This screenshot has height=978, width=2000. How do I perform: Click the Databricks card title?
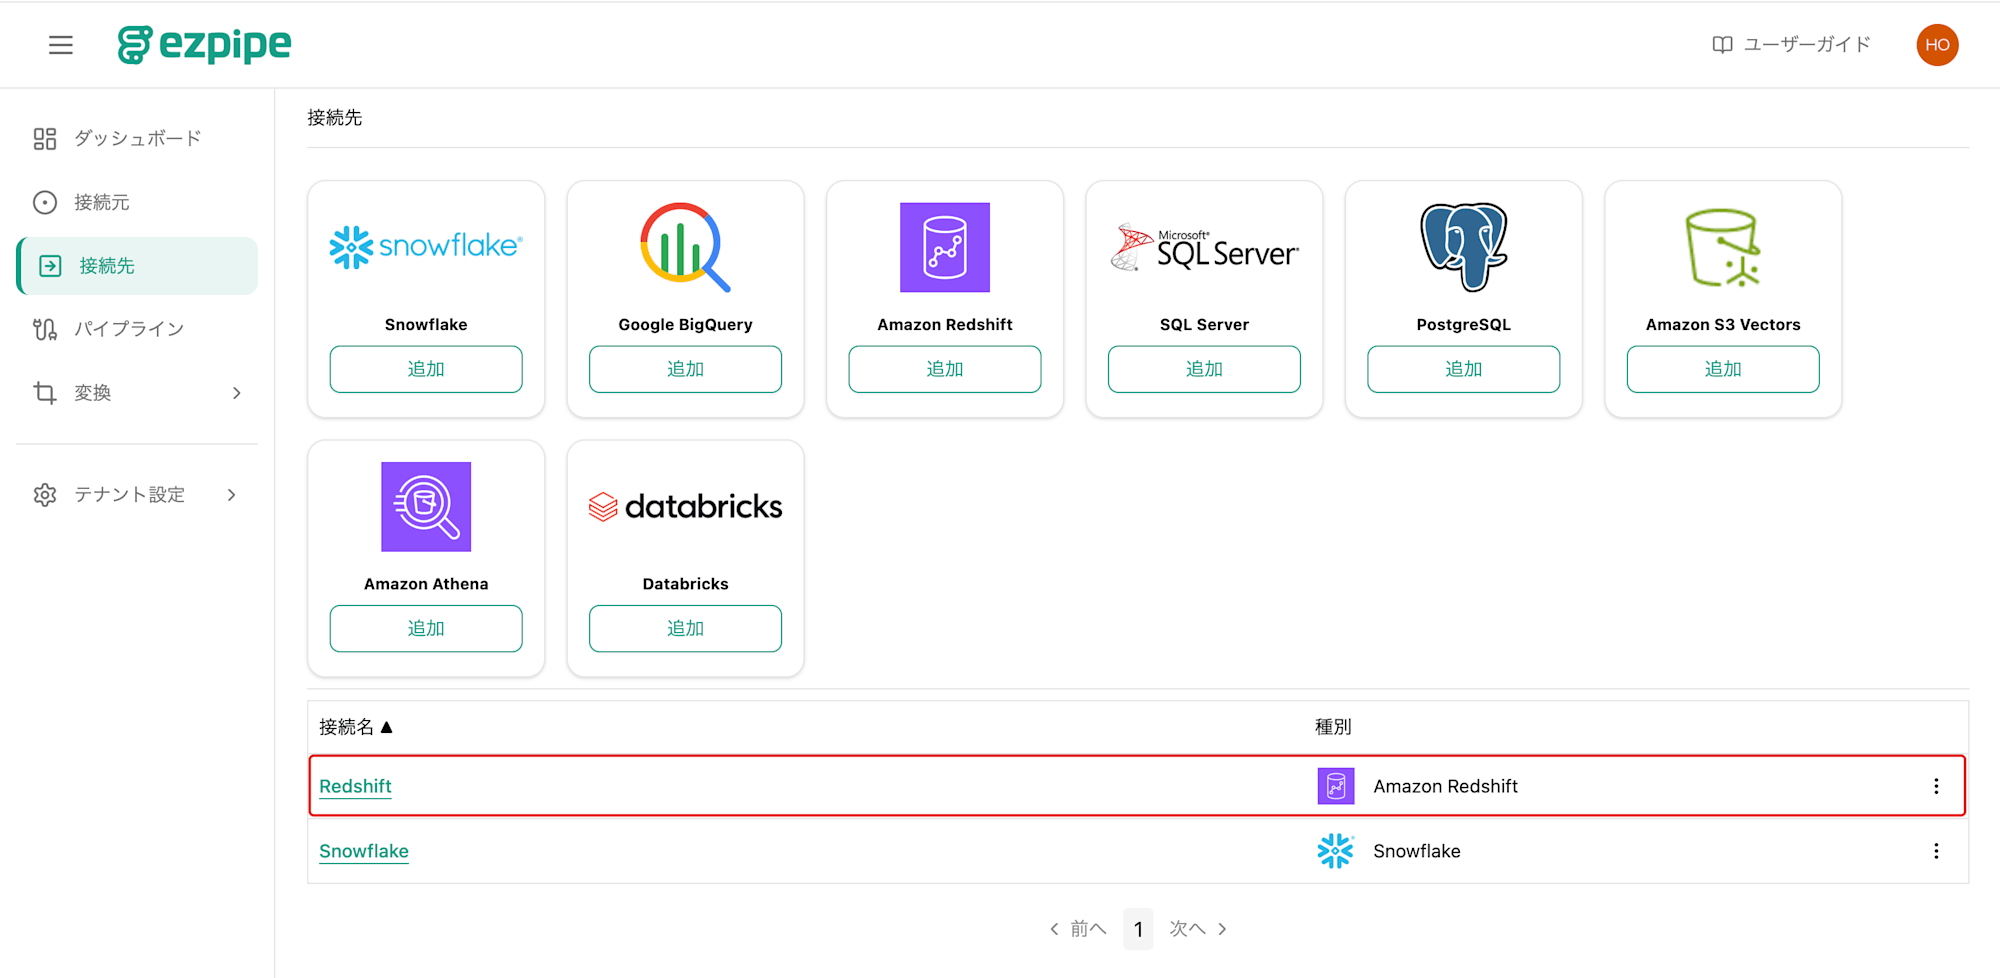pyautogui.click(x=685, y=584)
